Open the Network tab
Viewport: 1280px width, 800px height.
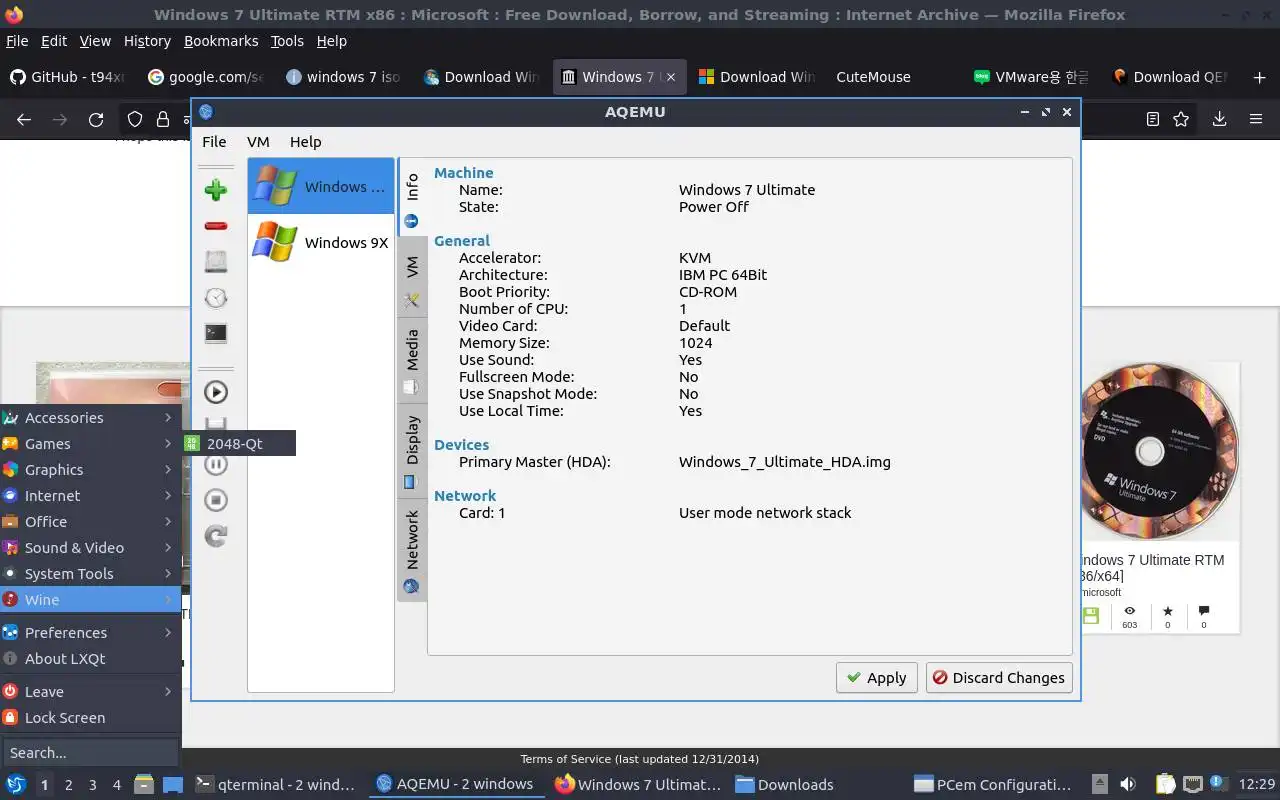click(412, 550)
